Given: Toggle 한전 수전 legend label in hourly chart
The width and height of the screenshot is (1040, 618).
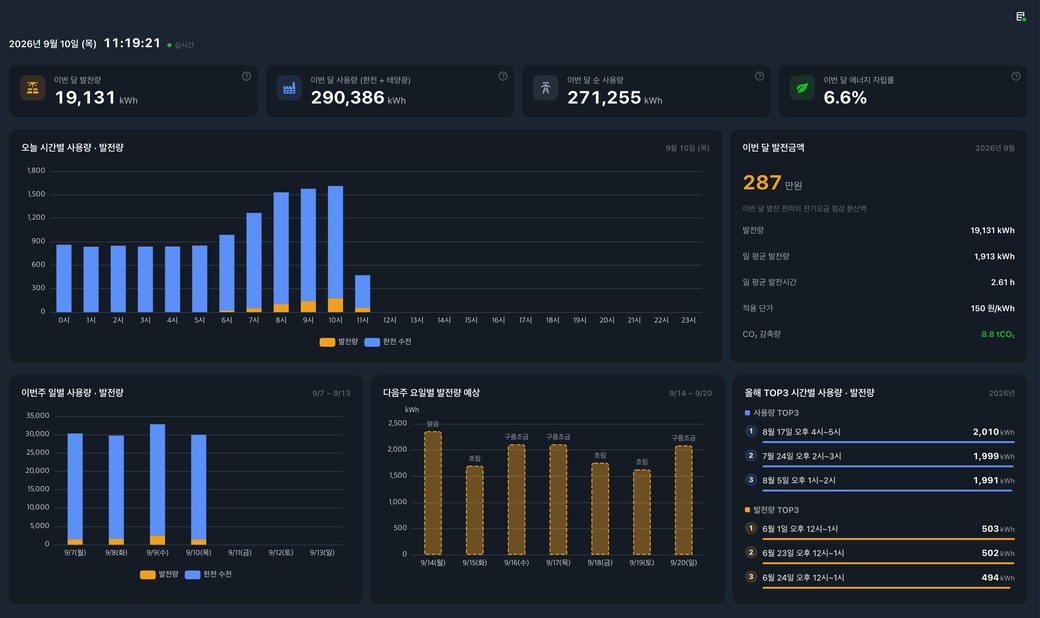Looking at the screenshot, I should coord(397,341).
